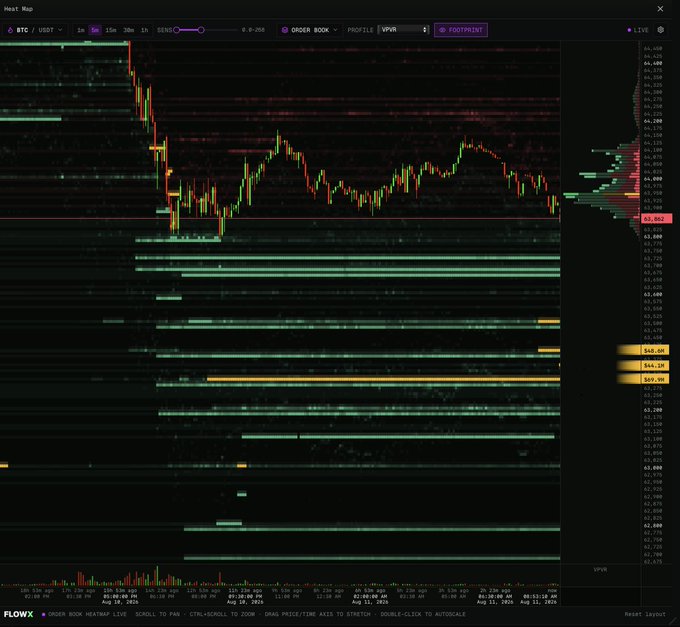Click the 09:30:00 PM time axis label
This screenshot has height=627, width=680.
(x=245, y=596)
